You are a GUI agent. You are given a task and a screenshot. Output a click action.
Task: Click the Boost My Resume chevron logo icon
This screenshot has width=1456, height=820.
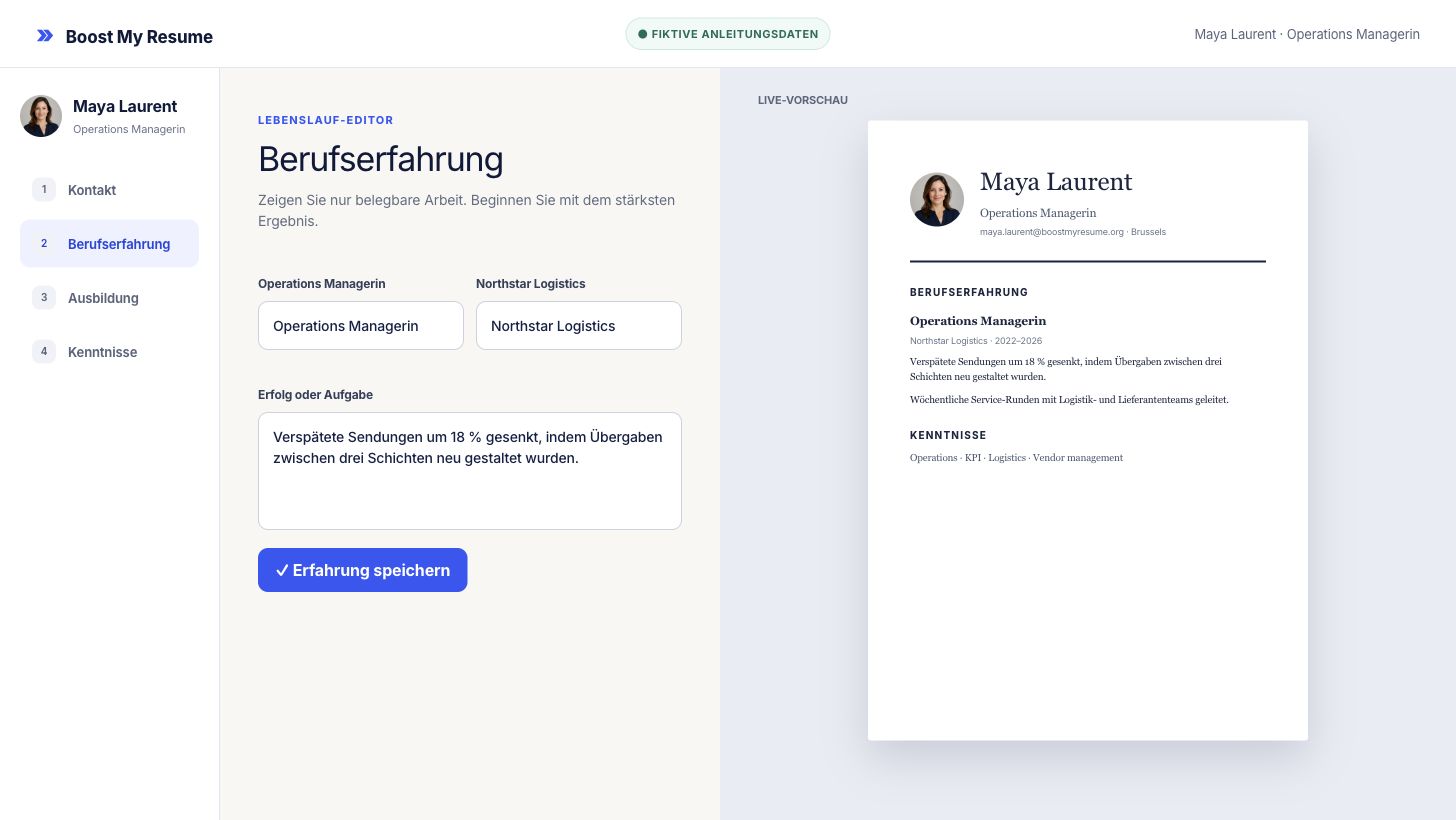coord(45,36)
